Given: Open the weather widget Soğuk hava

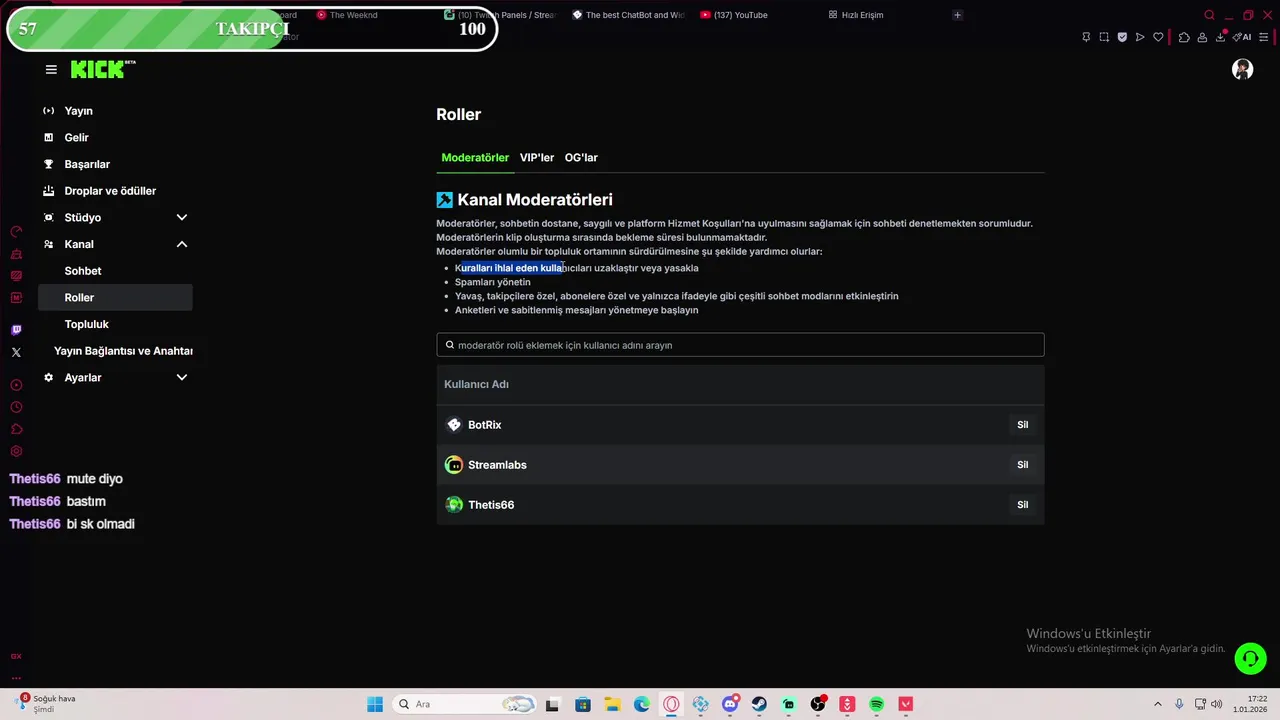Looking at the screenshot, I should 45,704.
